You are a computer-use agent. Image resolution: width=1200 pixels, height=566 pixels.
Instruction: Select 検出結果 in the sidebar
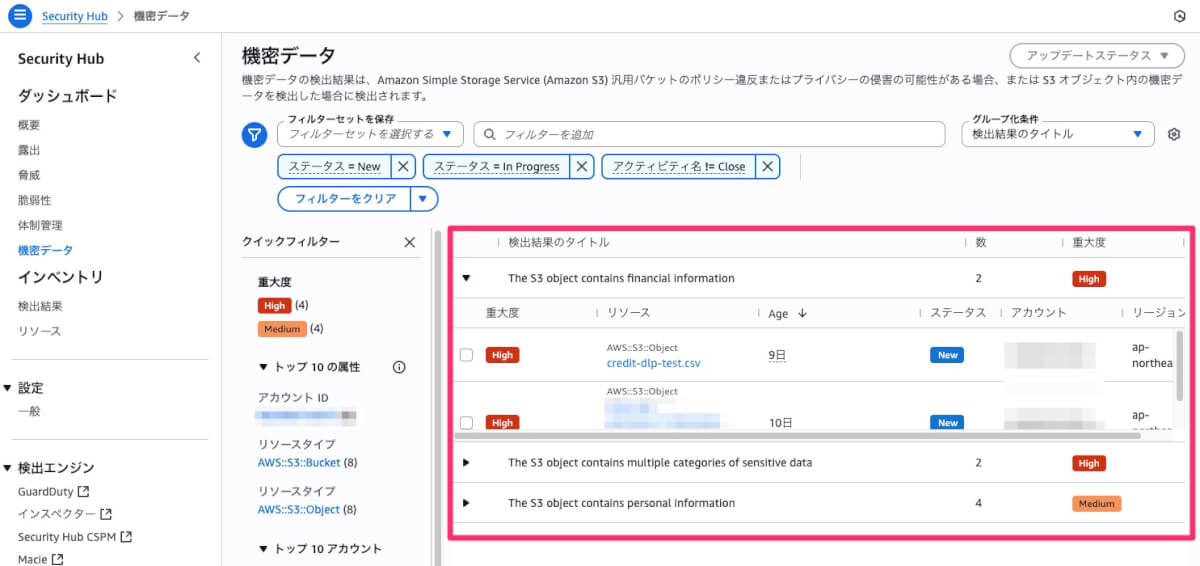pyautogui.click(x=40, y=306)
